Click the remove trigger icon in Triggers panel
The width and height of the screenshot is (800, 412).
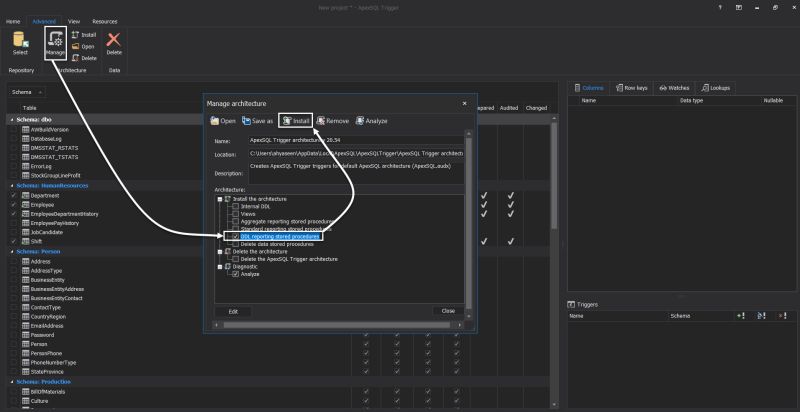[x=782, y=316]
